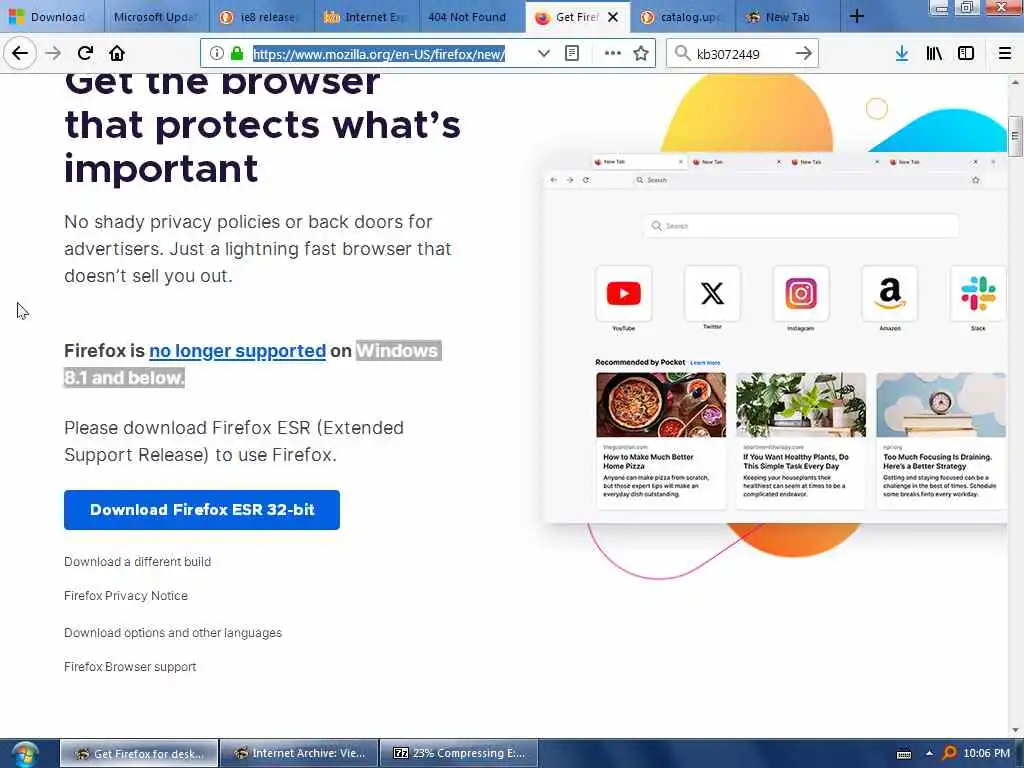Viewport: 1024px width, 768px height.
Task: Switch to the Internet Explorer tab
Action: [x=367, y=17]
